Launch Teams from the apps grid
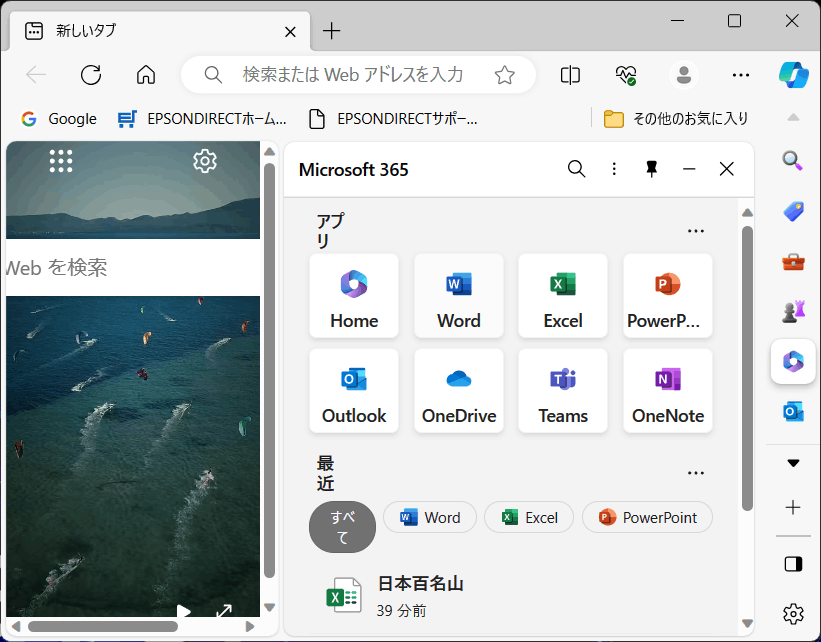 563,391
